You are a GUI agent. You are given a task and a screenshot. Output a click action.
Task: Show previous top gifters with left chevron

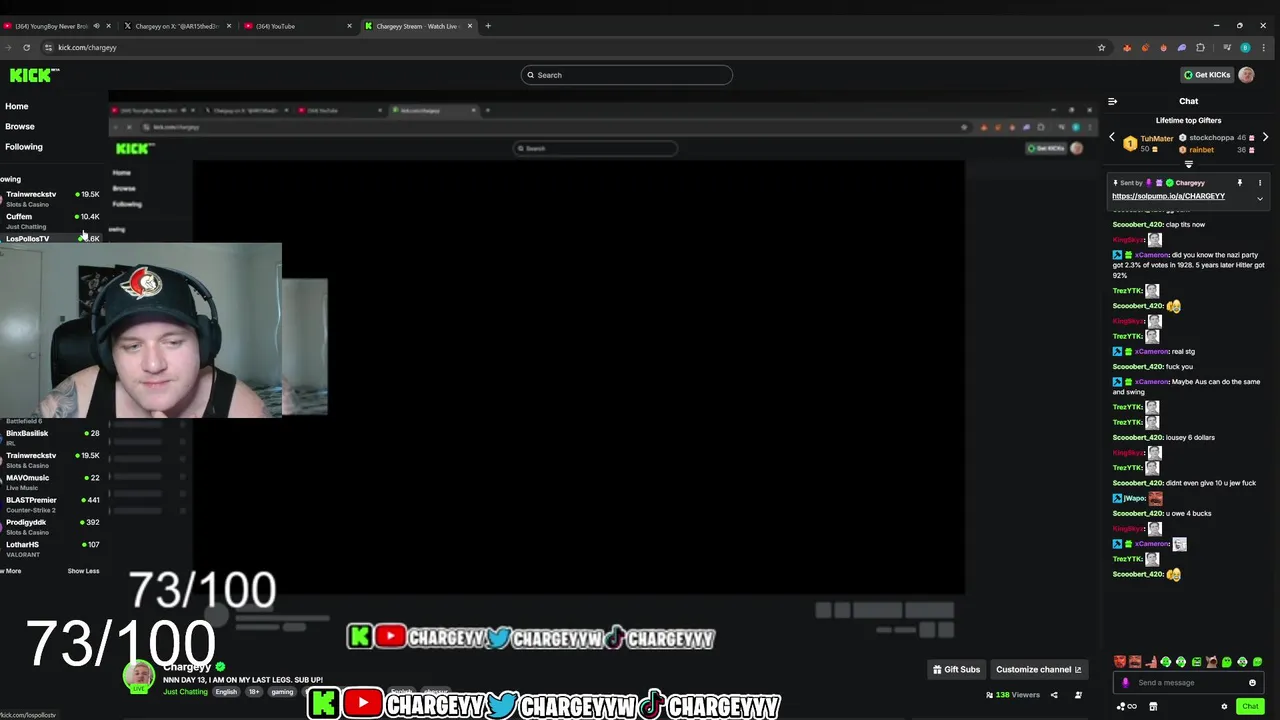pyautogui.click(x=1111, y=138)
